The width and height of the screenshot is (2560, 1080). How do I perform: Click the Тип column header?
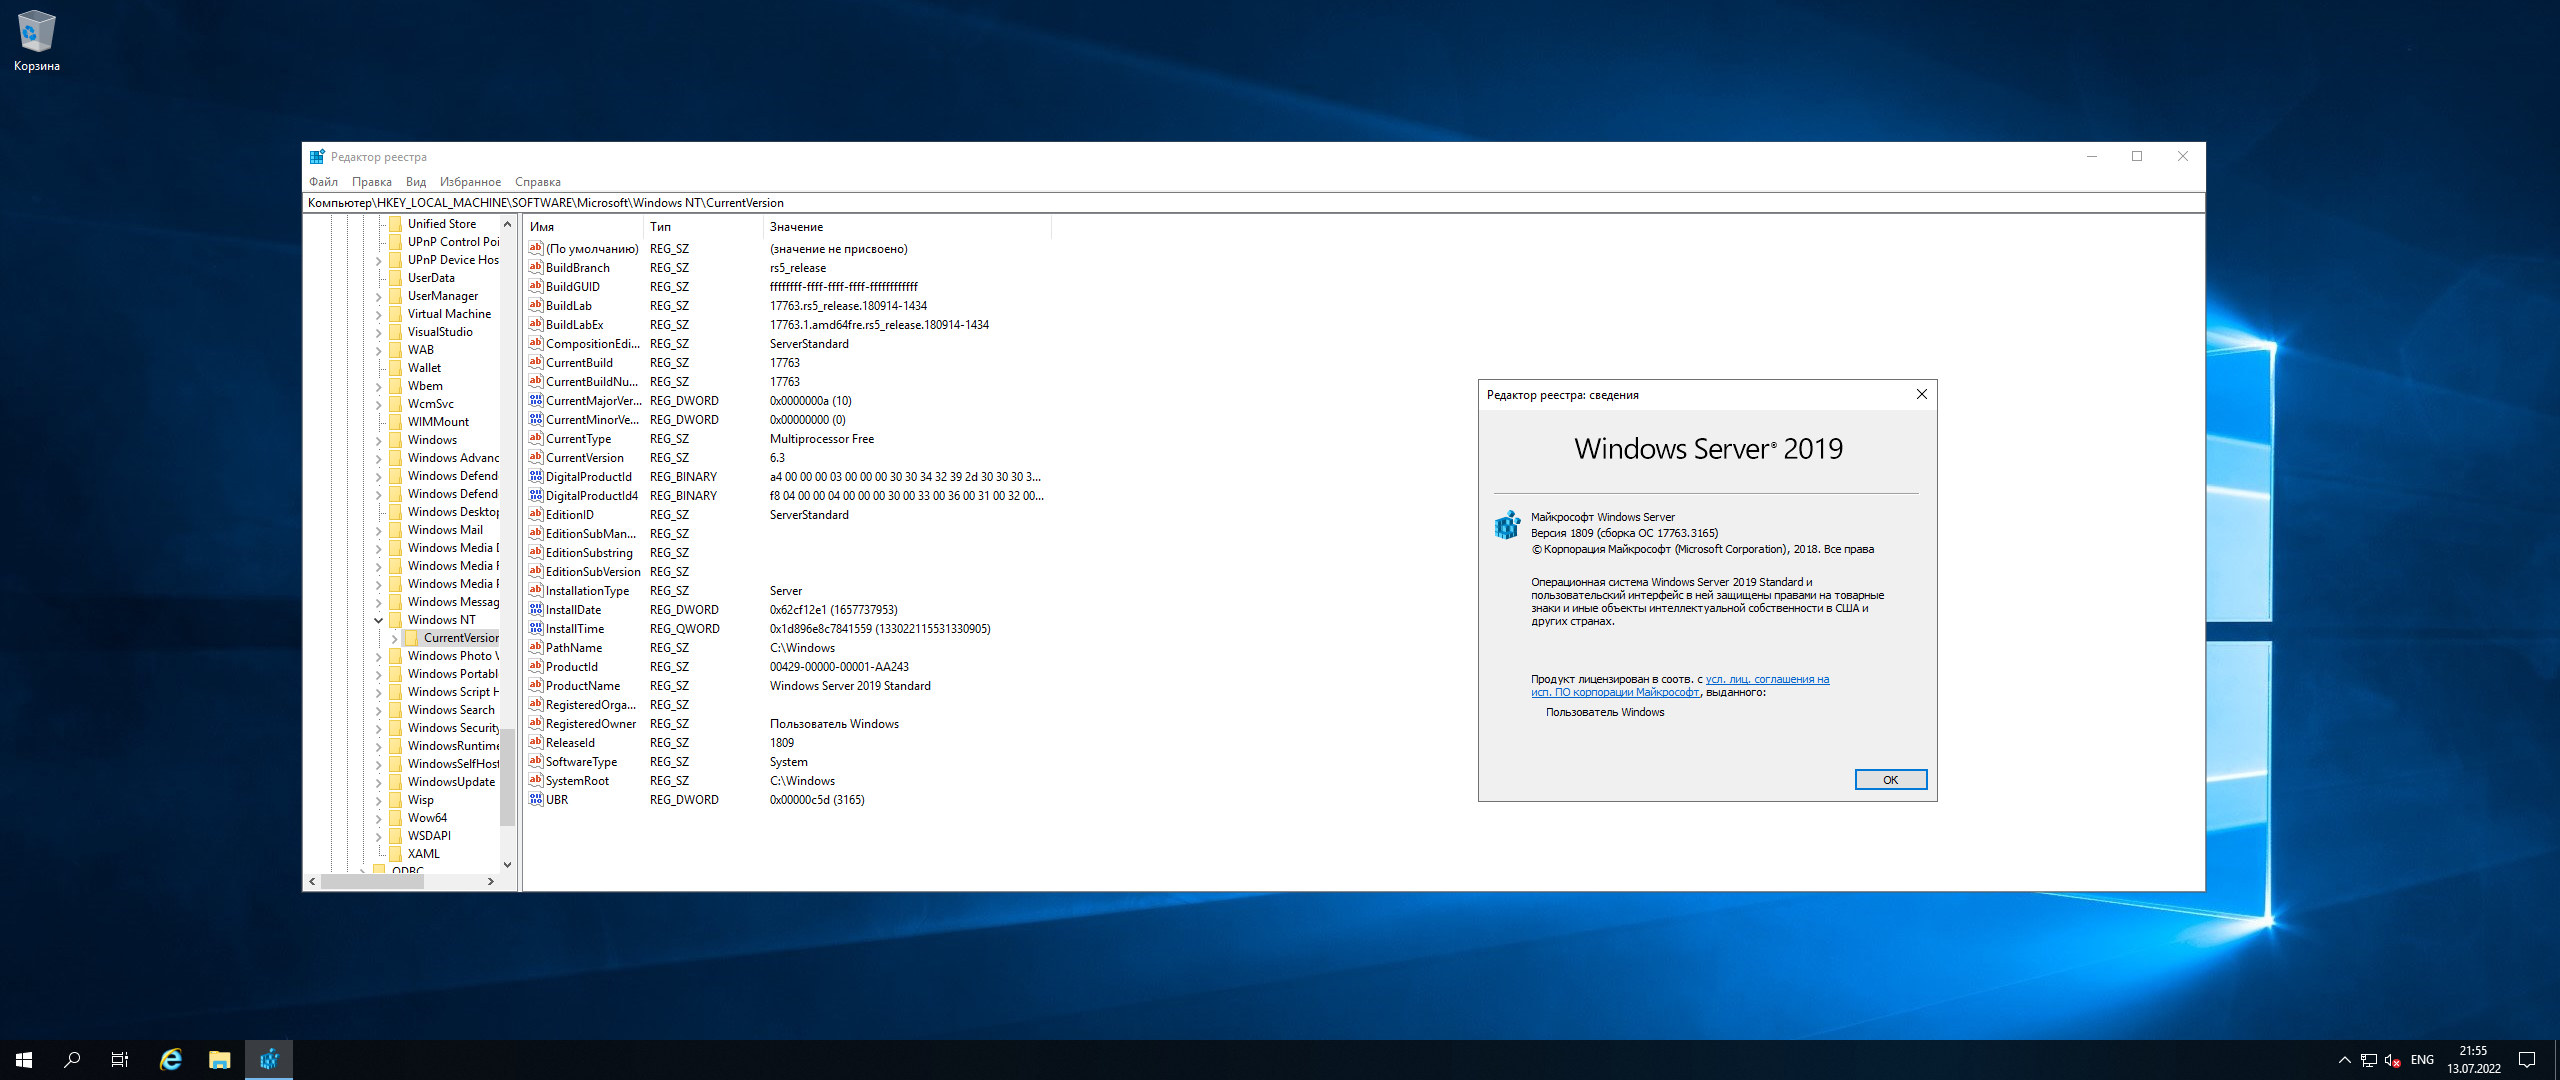(x=703, y=227)
